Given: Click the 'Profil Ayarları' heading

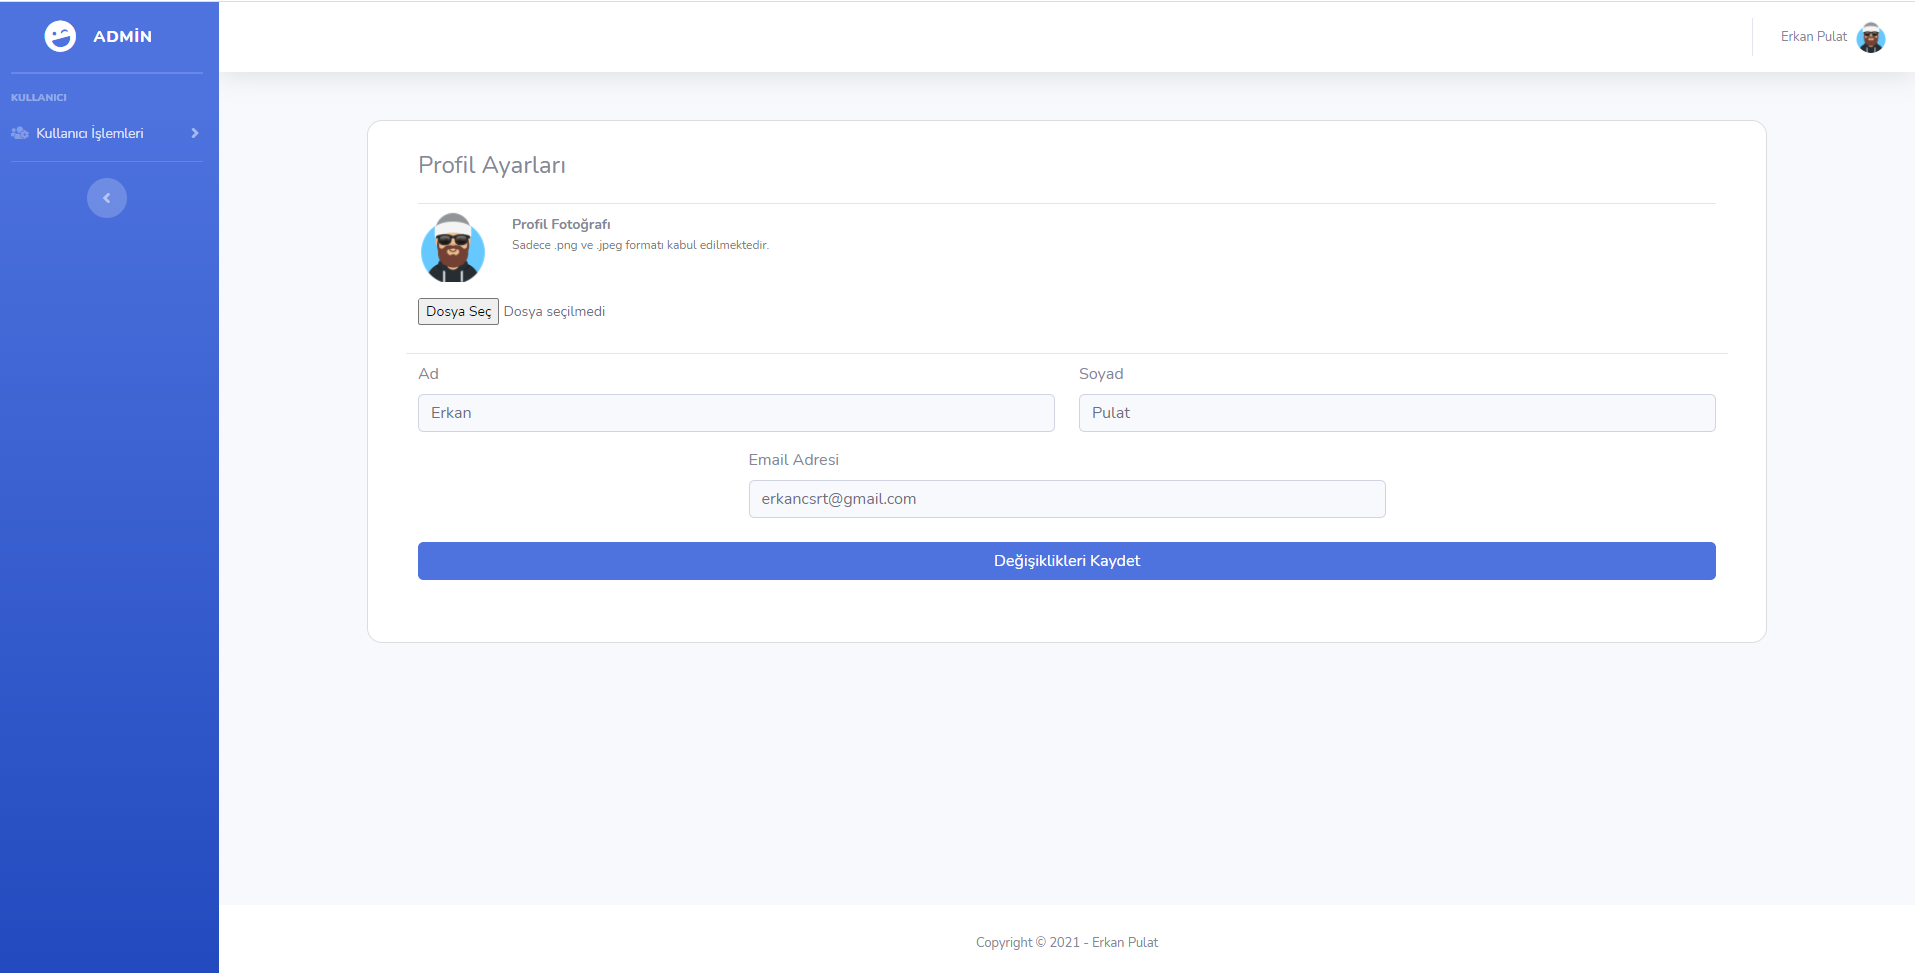Looking at the screenshot, I should (x=492, y=165).
